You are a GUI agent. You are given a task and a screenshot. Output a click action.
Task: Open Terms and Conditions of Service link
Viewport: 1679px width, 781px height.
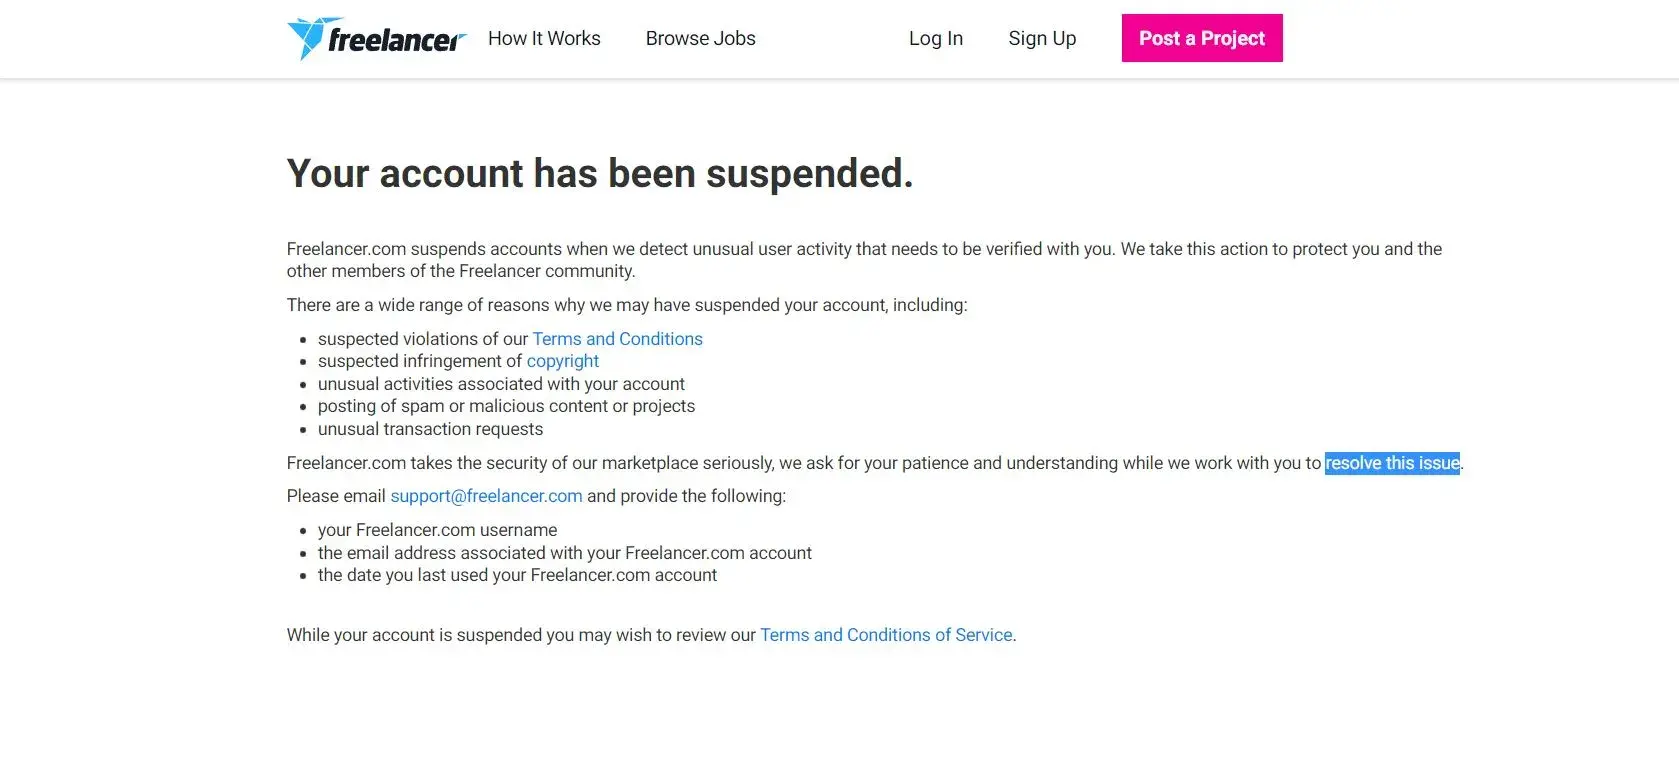tap(886, 635)
